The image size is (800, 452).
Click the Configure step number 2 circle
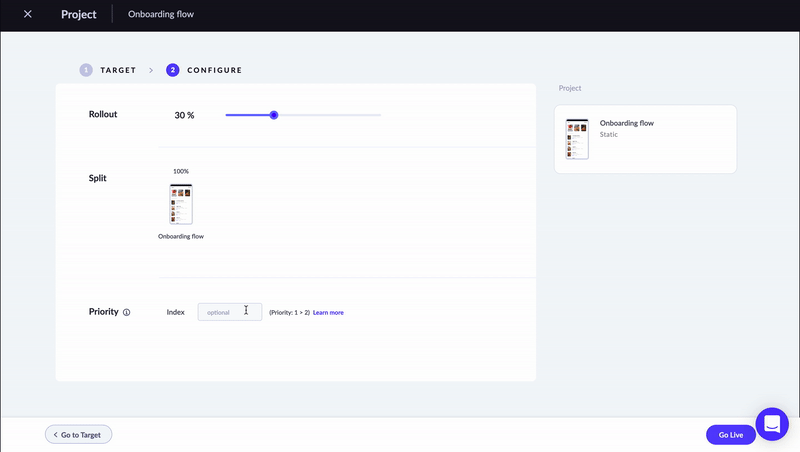(172, 70)
